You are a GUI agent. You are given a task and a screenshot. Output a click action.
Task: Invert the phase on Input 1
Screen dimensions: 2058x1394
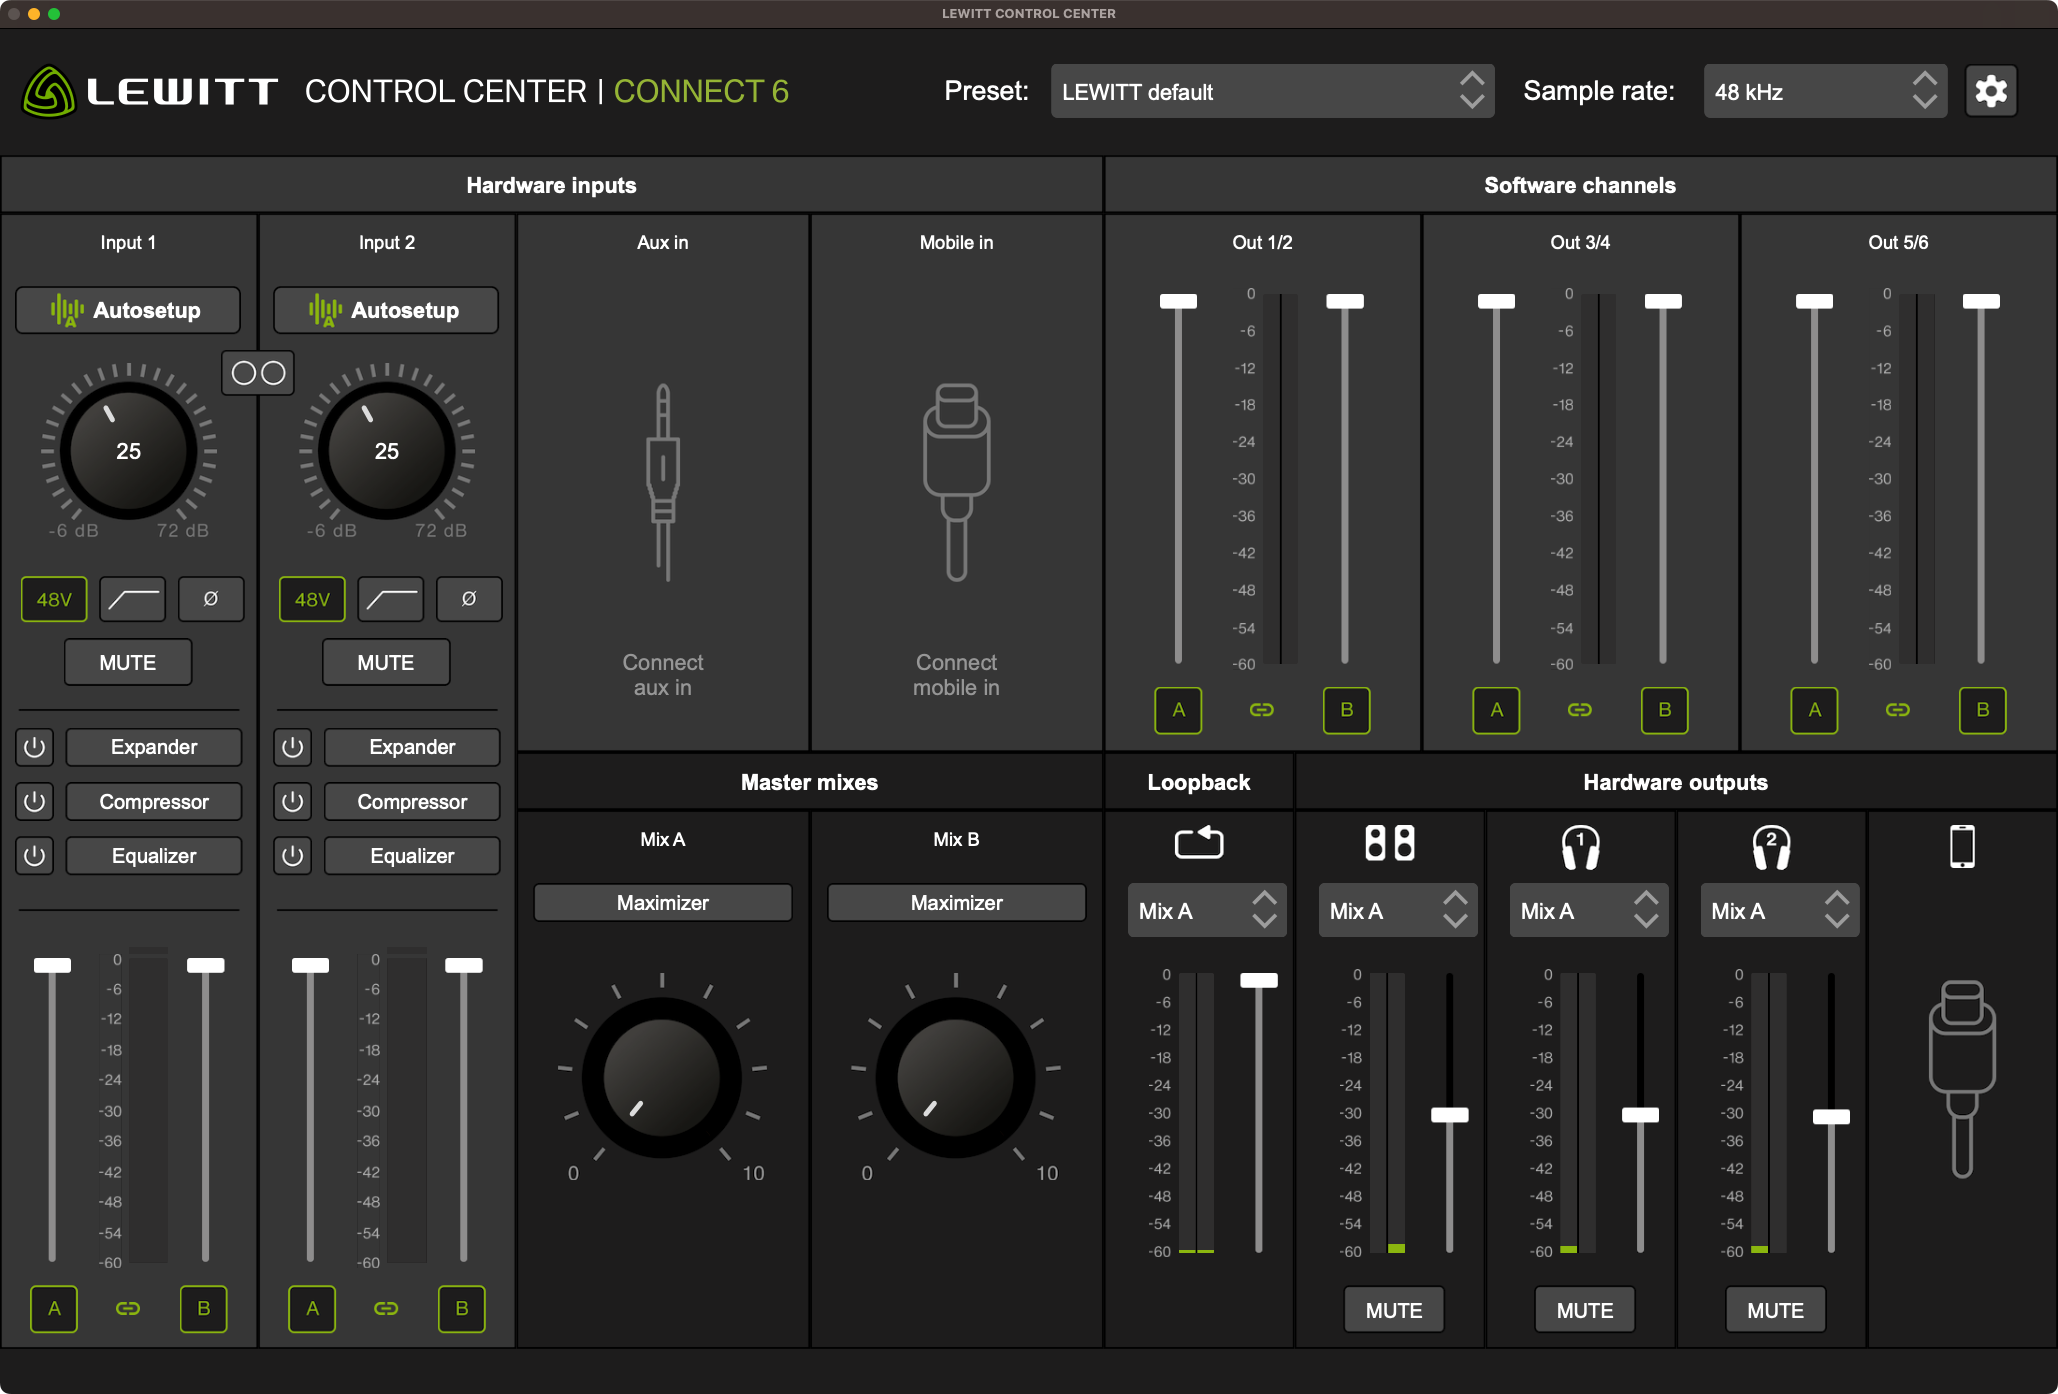tap(211, 599)
